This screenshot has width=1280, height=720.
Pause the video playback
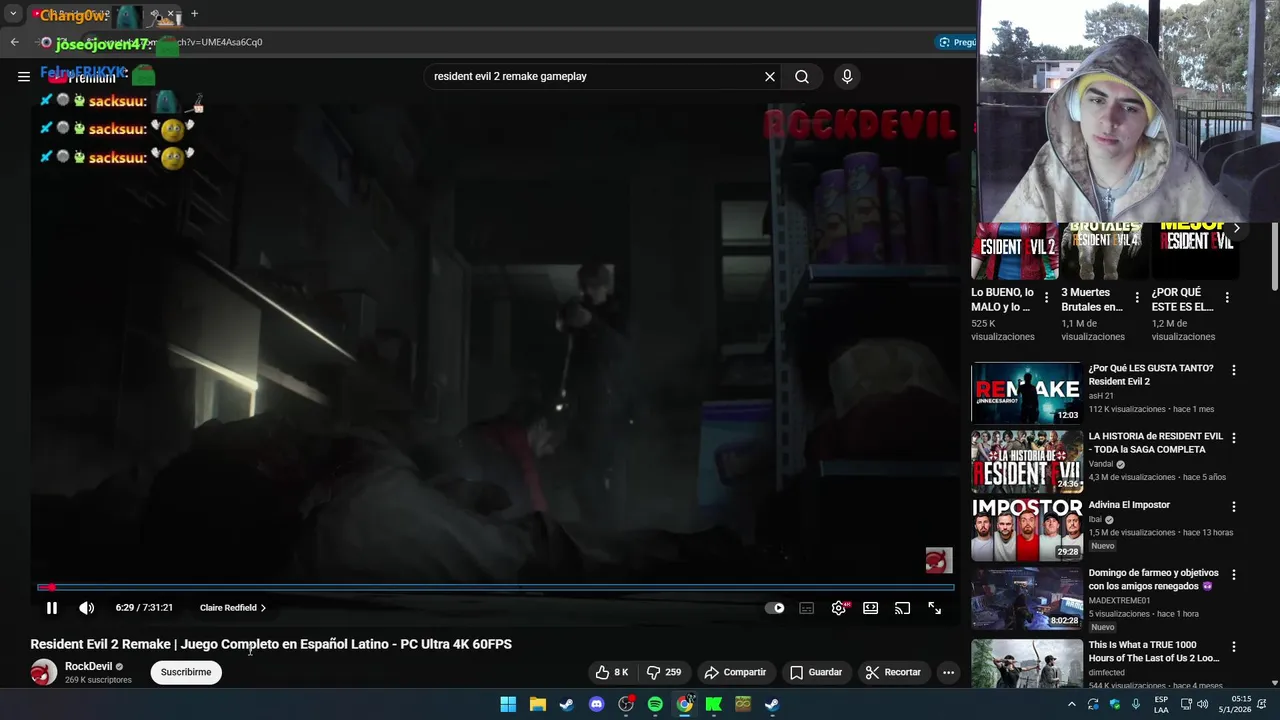52,608
